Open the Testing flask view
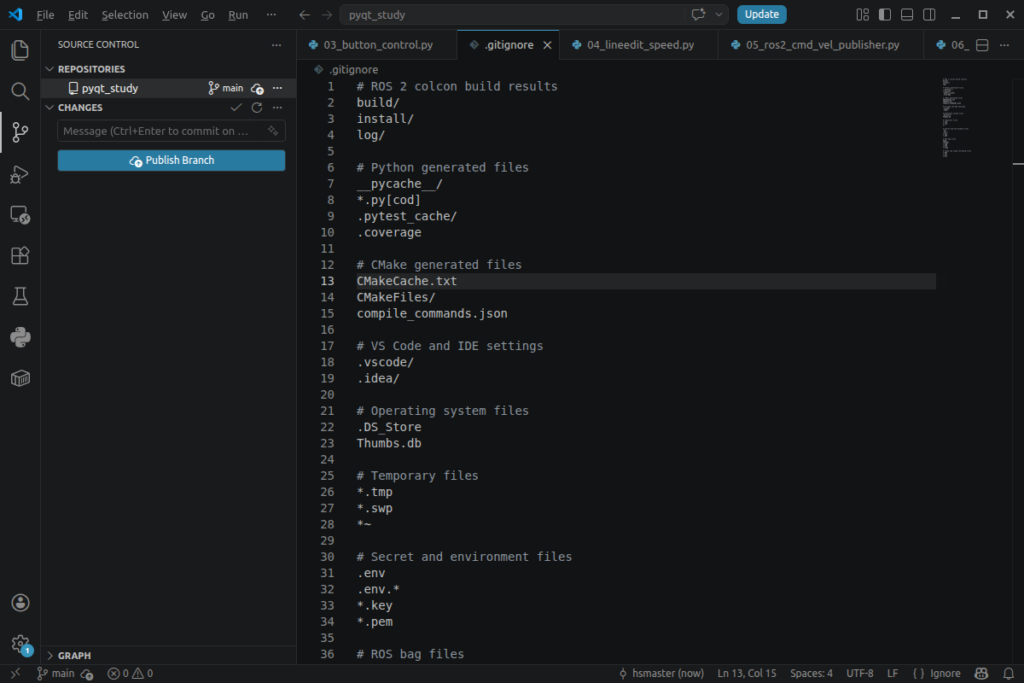Screen dimensions: 1024x683 pos(20,296)
